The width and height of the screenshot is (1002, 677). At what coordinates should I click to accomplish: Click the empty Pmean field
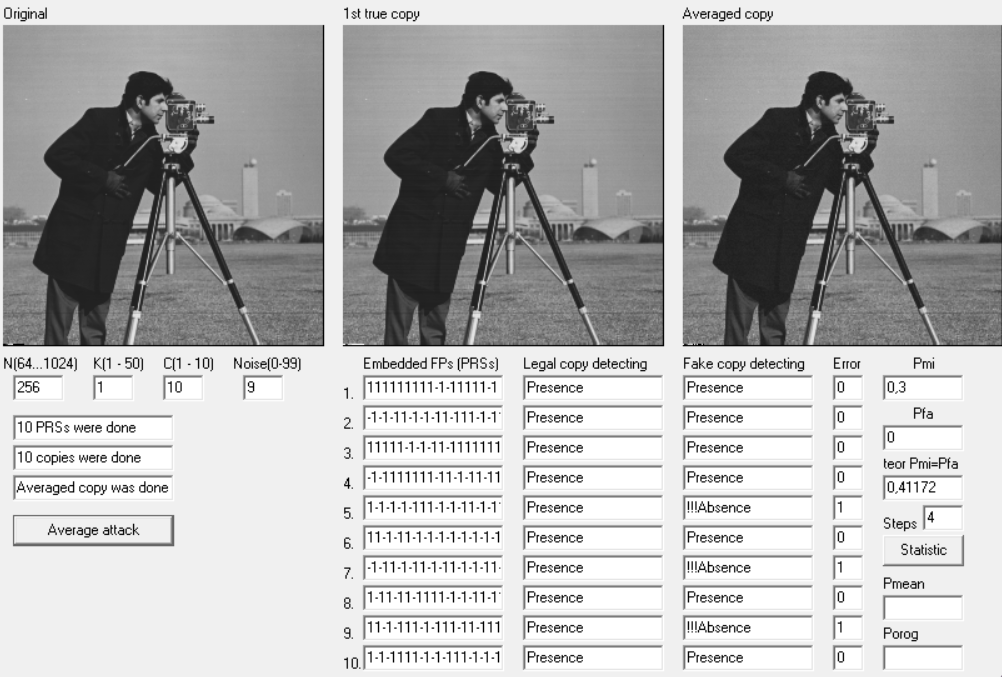pyautogui.click(x=923, y=607)
